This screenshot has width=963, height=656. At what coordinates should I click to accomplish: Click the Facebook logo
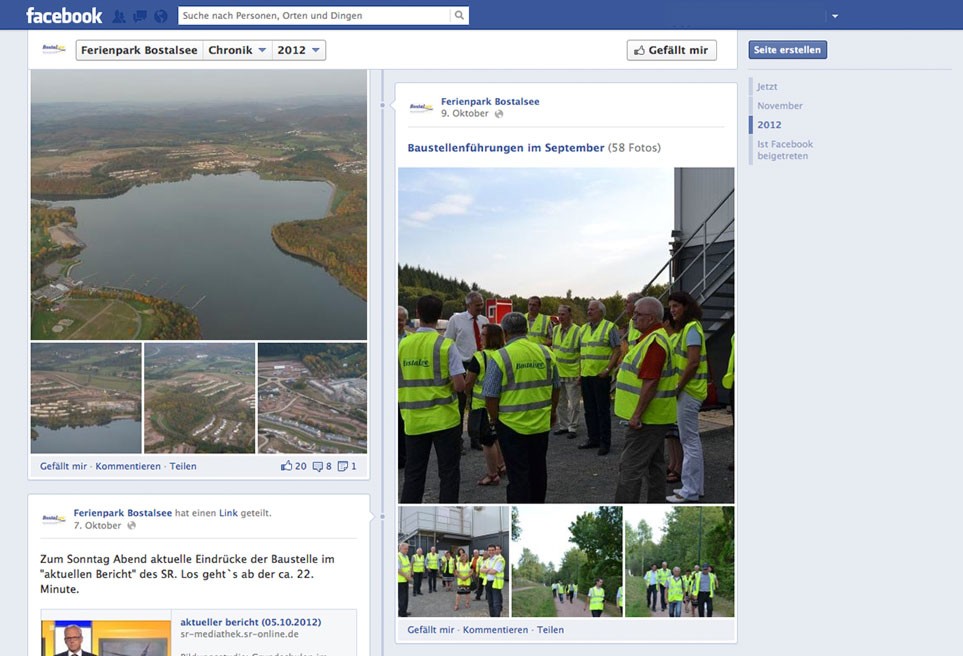click(x=64, y=15)
